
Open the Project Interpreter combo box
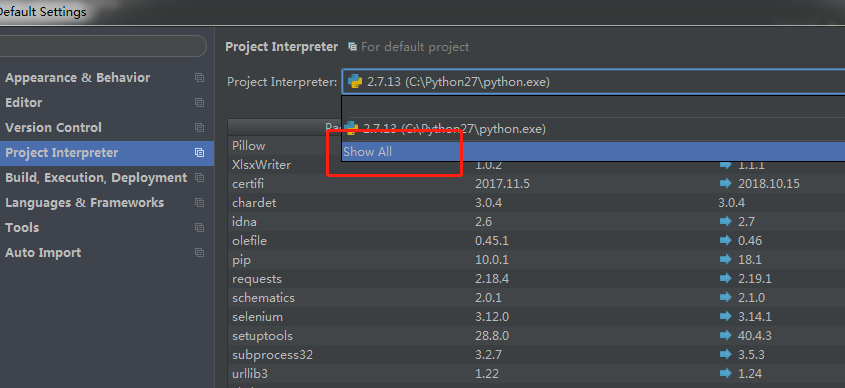point(593,82)
